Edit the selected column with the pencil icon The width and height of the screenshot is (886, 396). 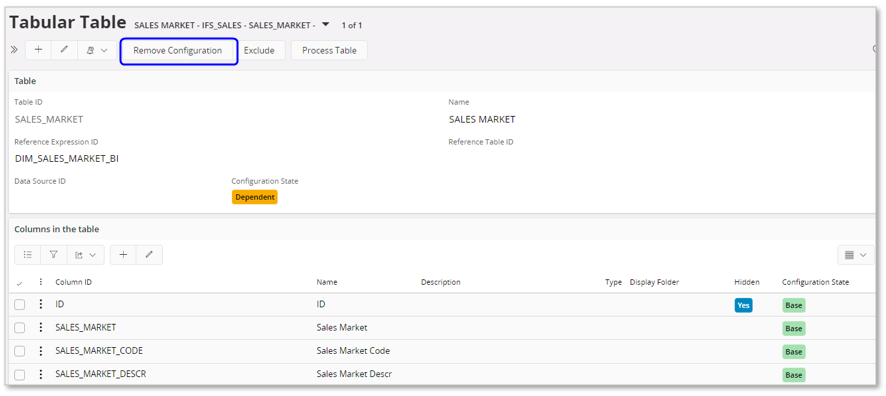click(149, 255)
